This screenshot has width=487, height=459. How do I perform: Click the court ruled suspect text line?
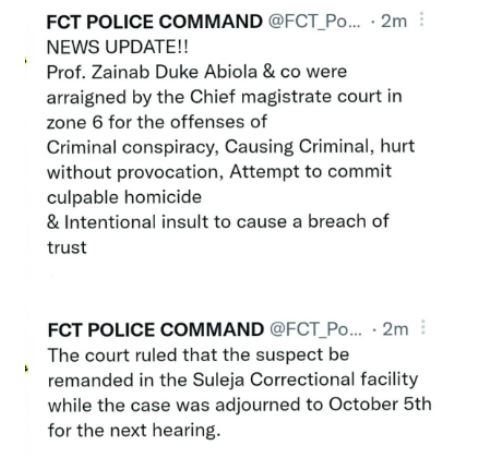click(199, 355)
